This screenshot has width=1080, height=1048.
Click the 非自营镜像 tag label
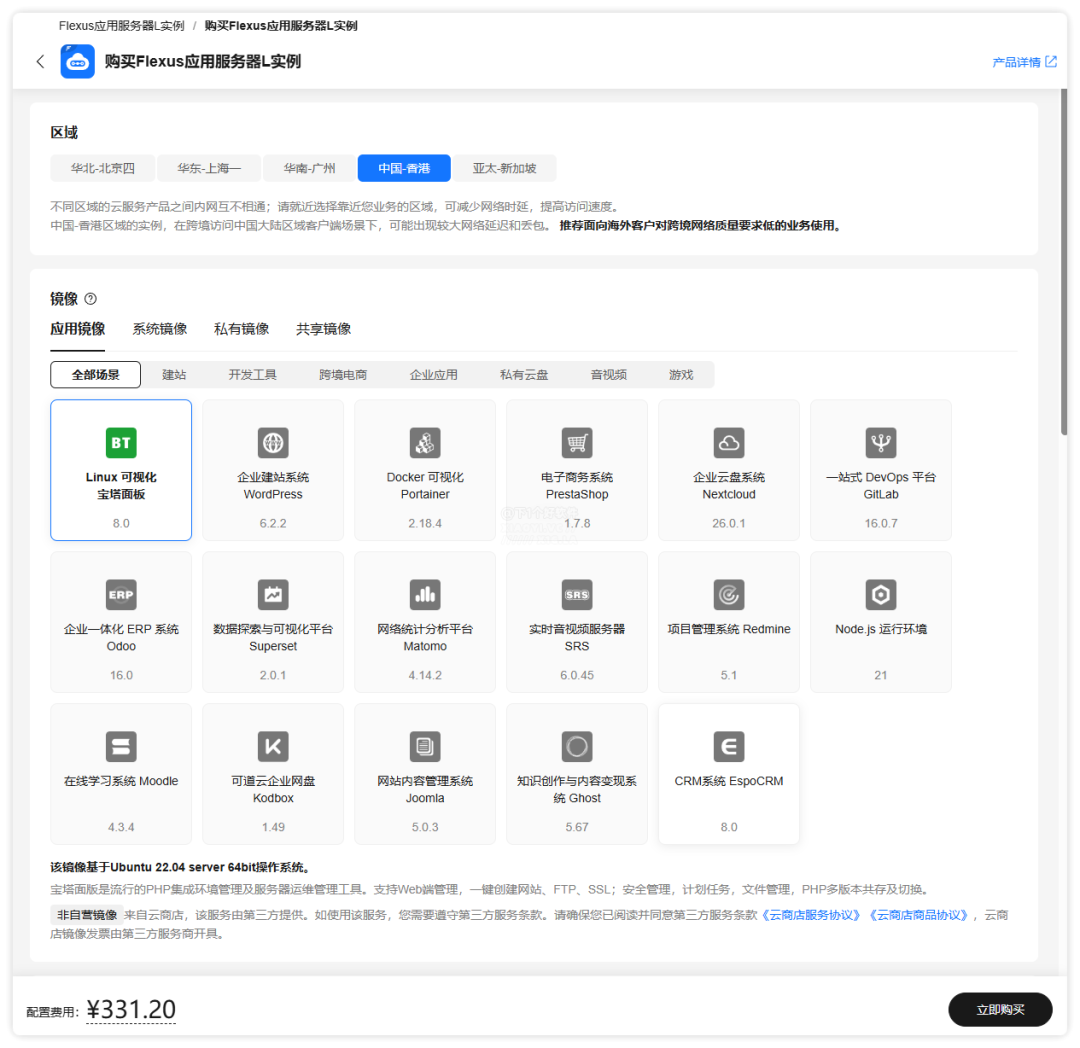[x=87, y=915]
